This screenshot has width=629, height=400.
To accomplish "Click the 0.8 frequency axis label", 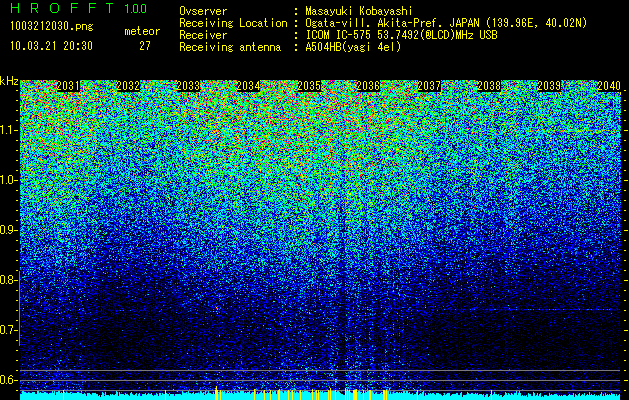I will (x=8, y=280).
